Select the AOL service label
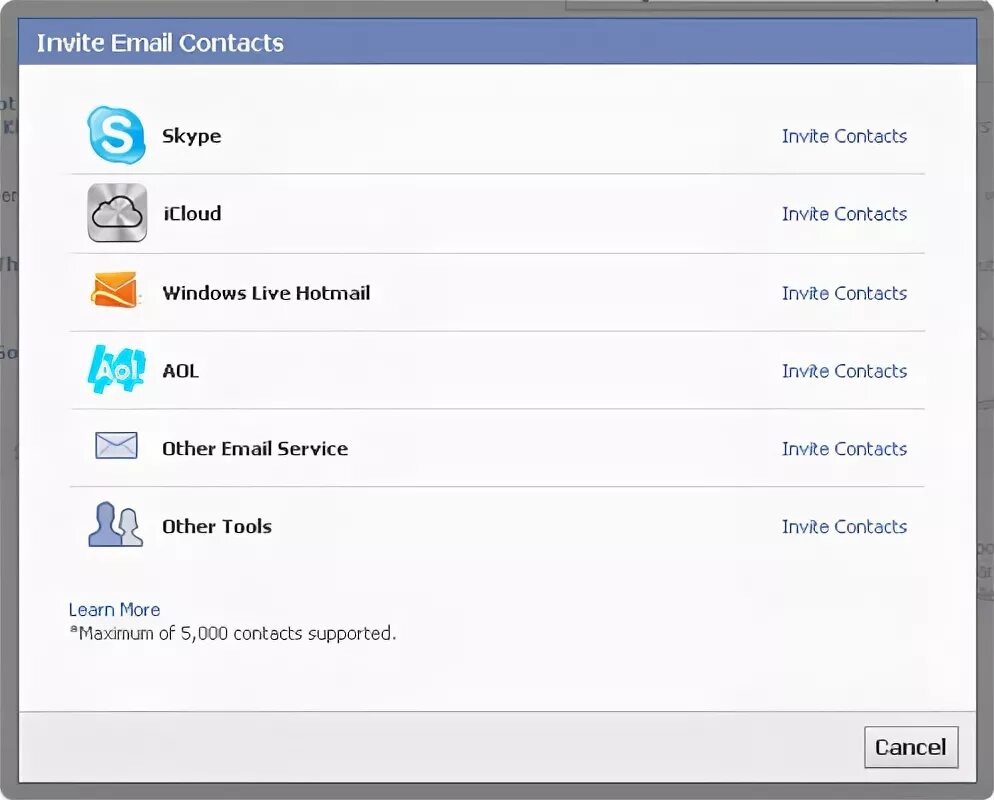 181,371
